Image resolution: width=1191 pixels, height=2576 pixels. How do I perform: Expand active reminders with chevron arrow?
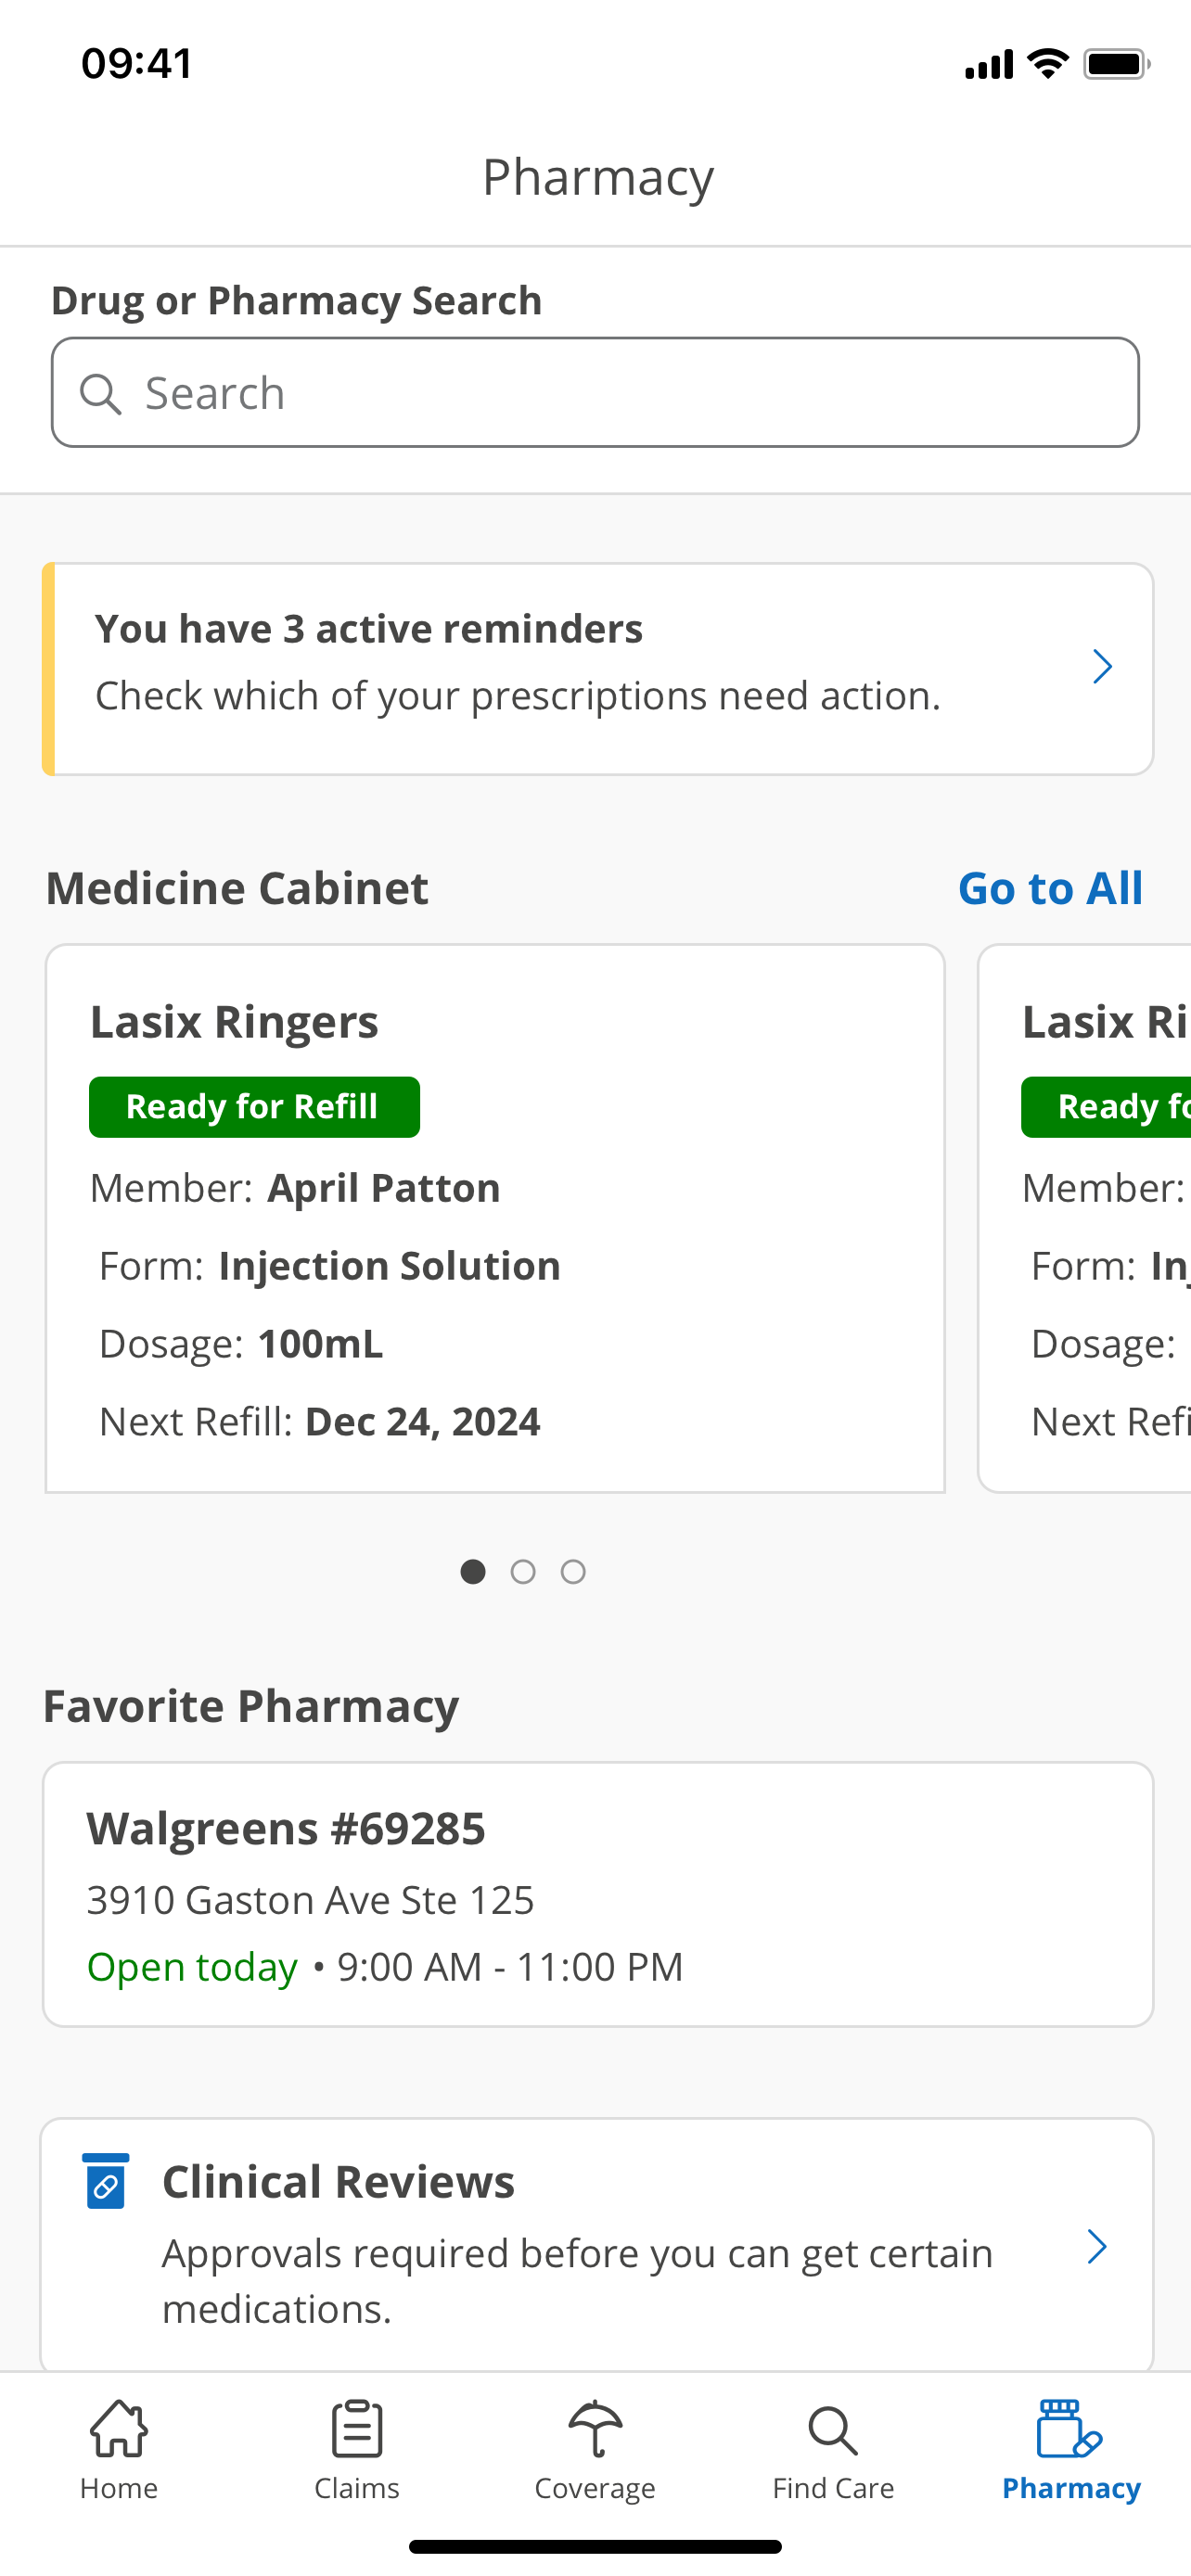(x=1102, y=667)
